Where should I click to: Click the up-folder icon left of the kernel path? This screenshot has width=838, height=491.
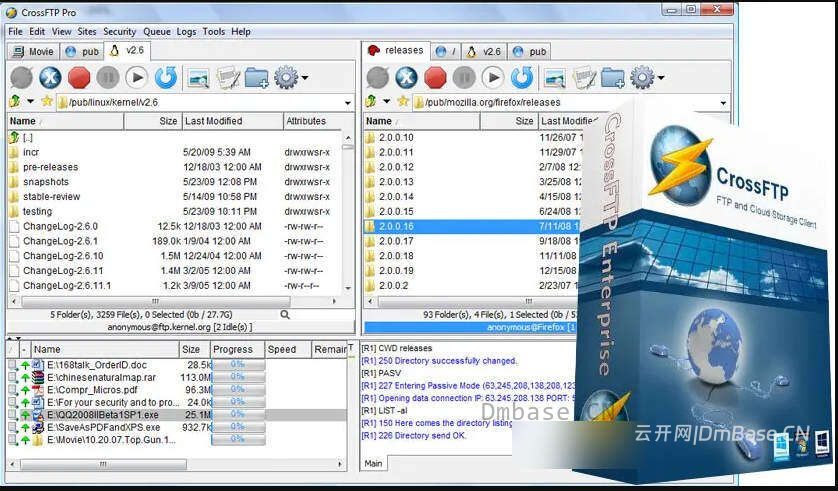[14, 101]
